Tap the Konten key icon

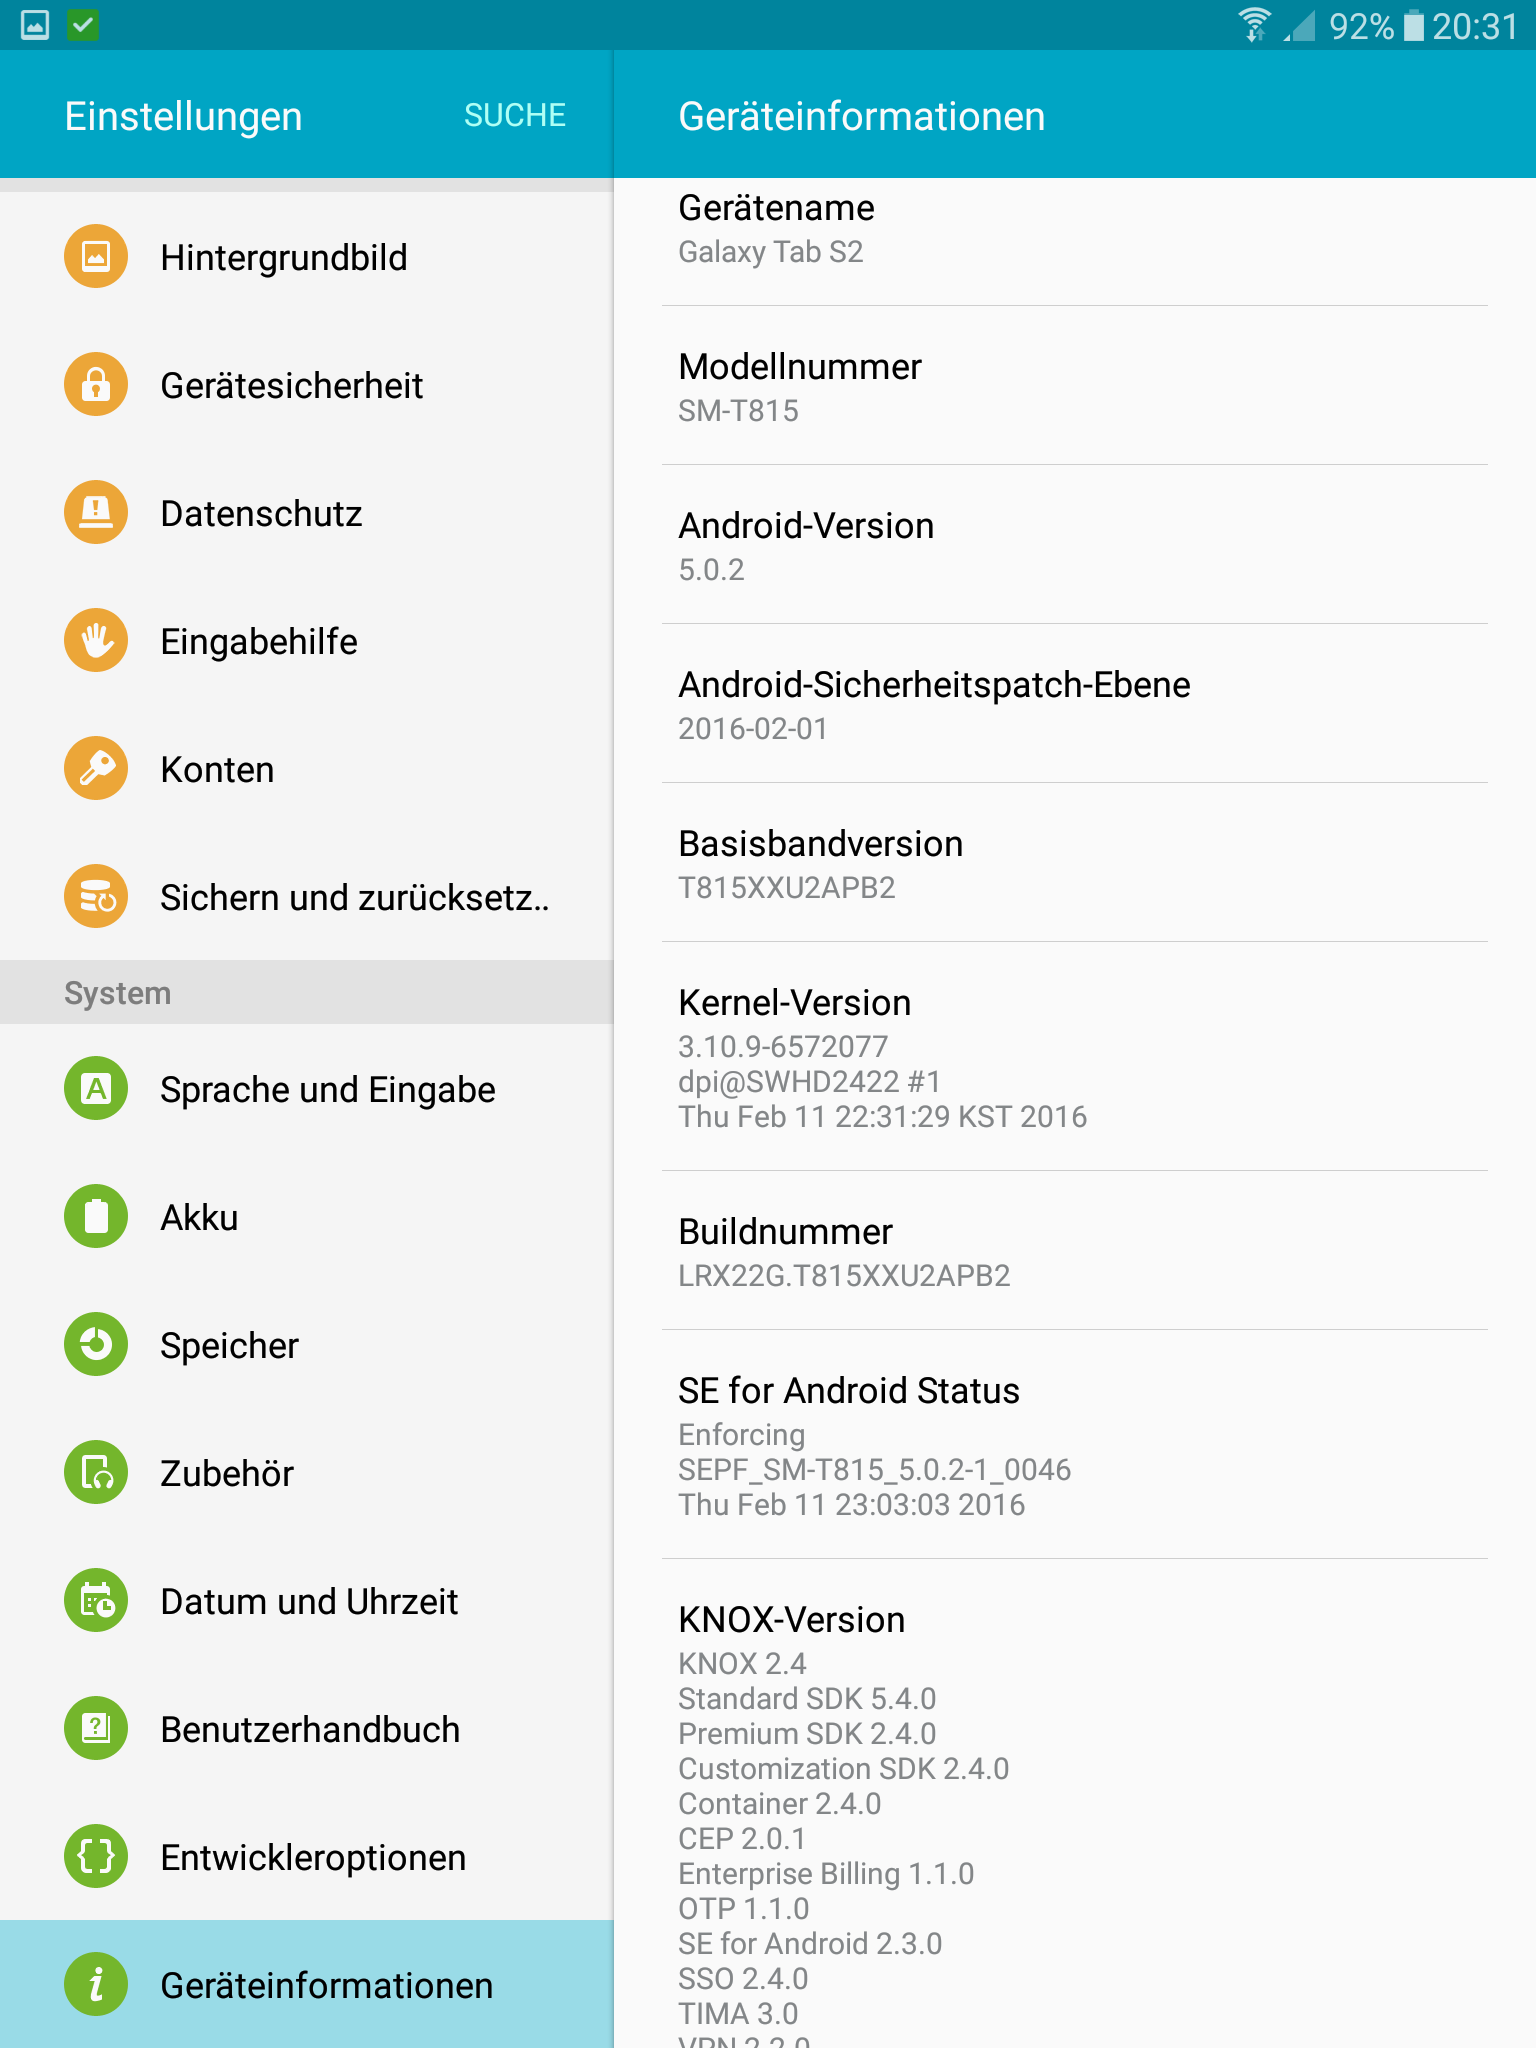coord(96,769)
